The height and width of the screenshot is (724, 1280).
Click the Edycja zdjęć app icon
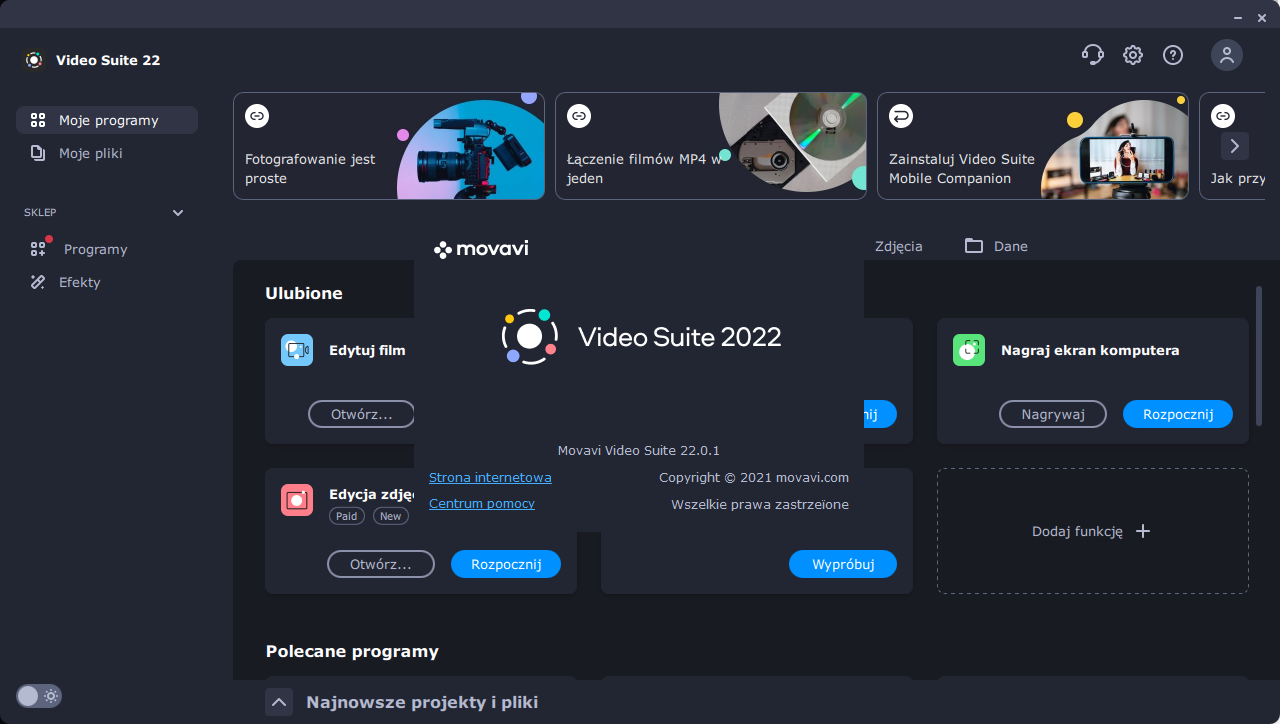pos(297,500)
